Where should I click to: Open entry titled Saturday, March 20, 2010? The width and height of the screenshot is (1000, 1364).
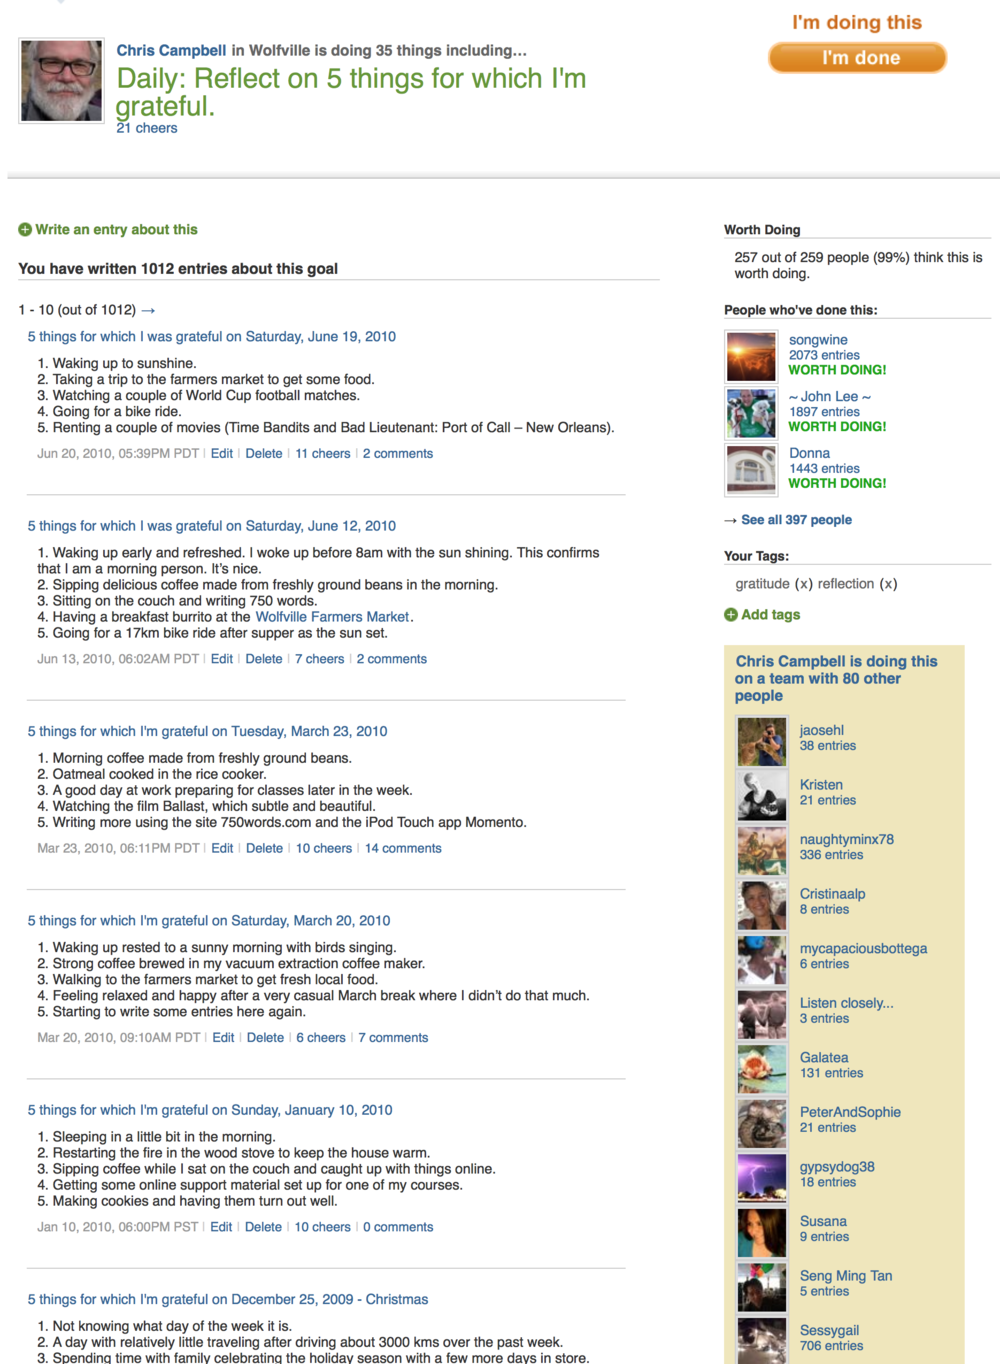[209, 921]
